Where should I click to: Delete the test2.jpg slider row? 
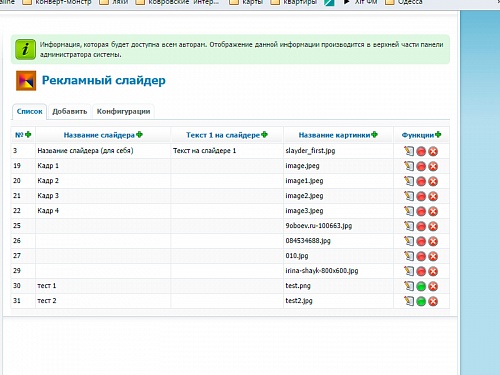pos(433,301)
